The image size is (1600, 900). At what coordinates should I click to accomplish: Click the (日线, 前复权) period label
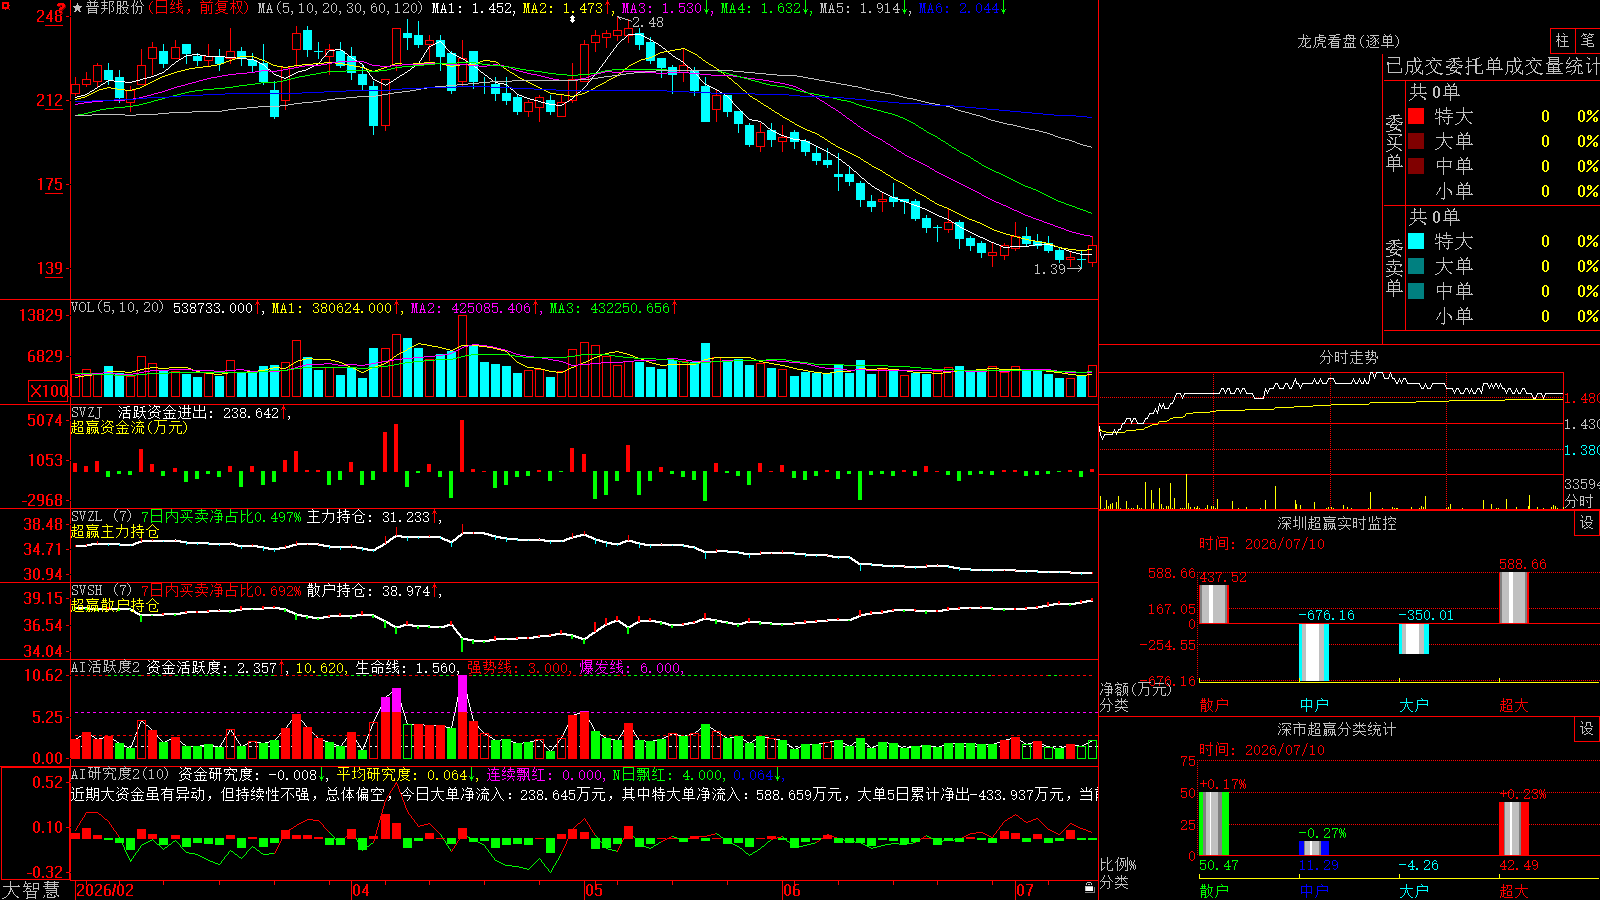tap(199, 8)
